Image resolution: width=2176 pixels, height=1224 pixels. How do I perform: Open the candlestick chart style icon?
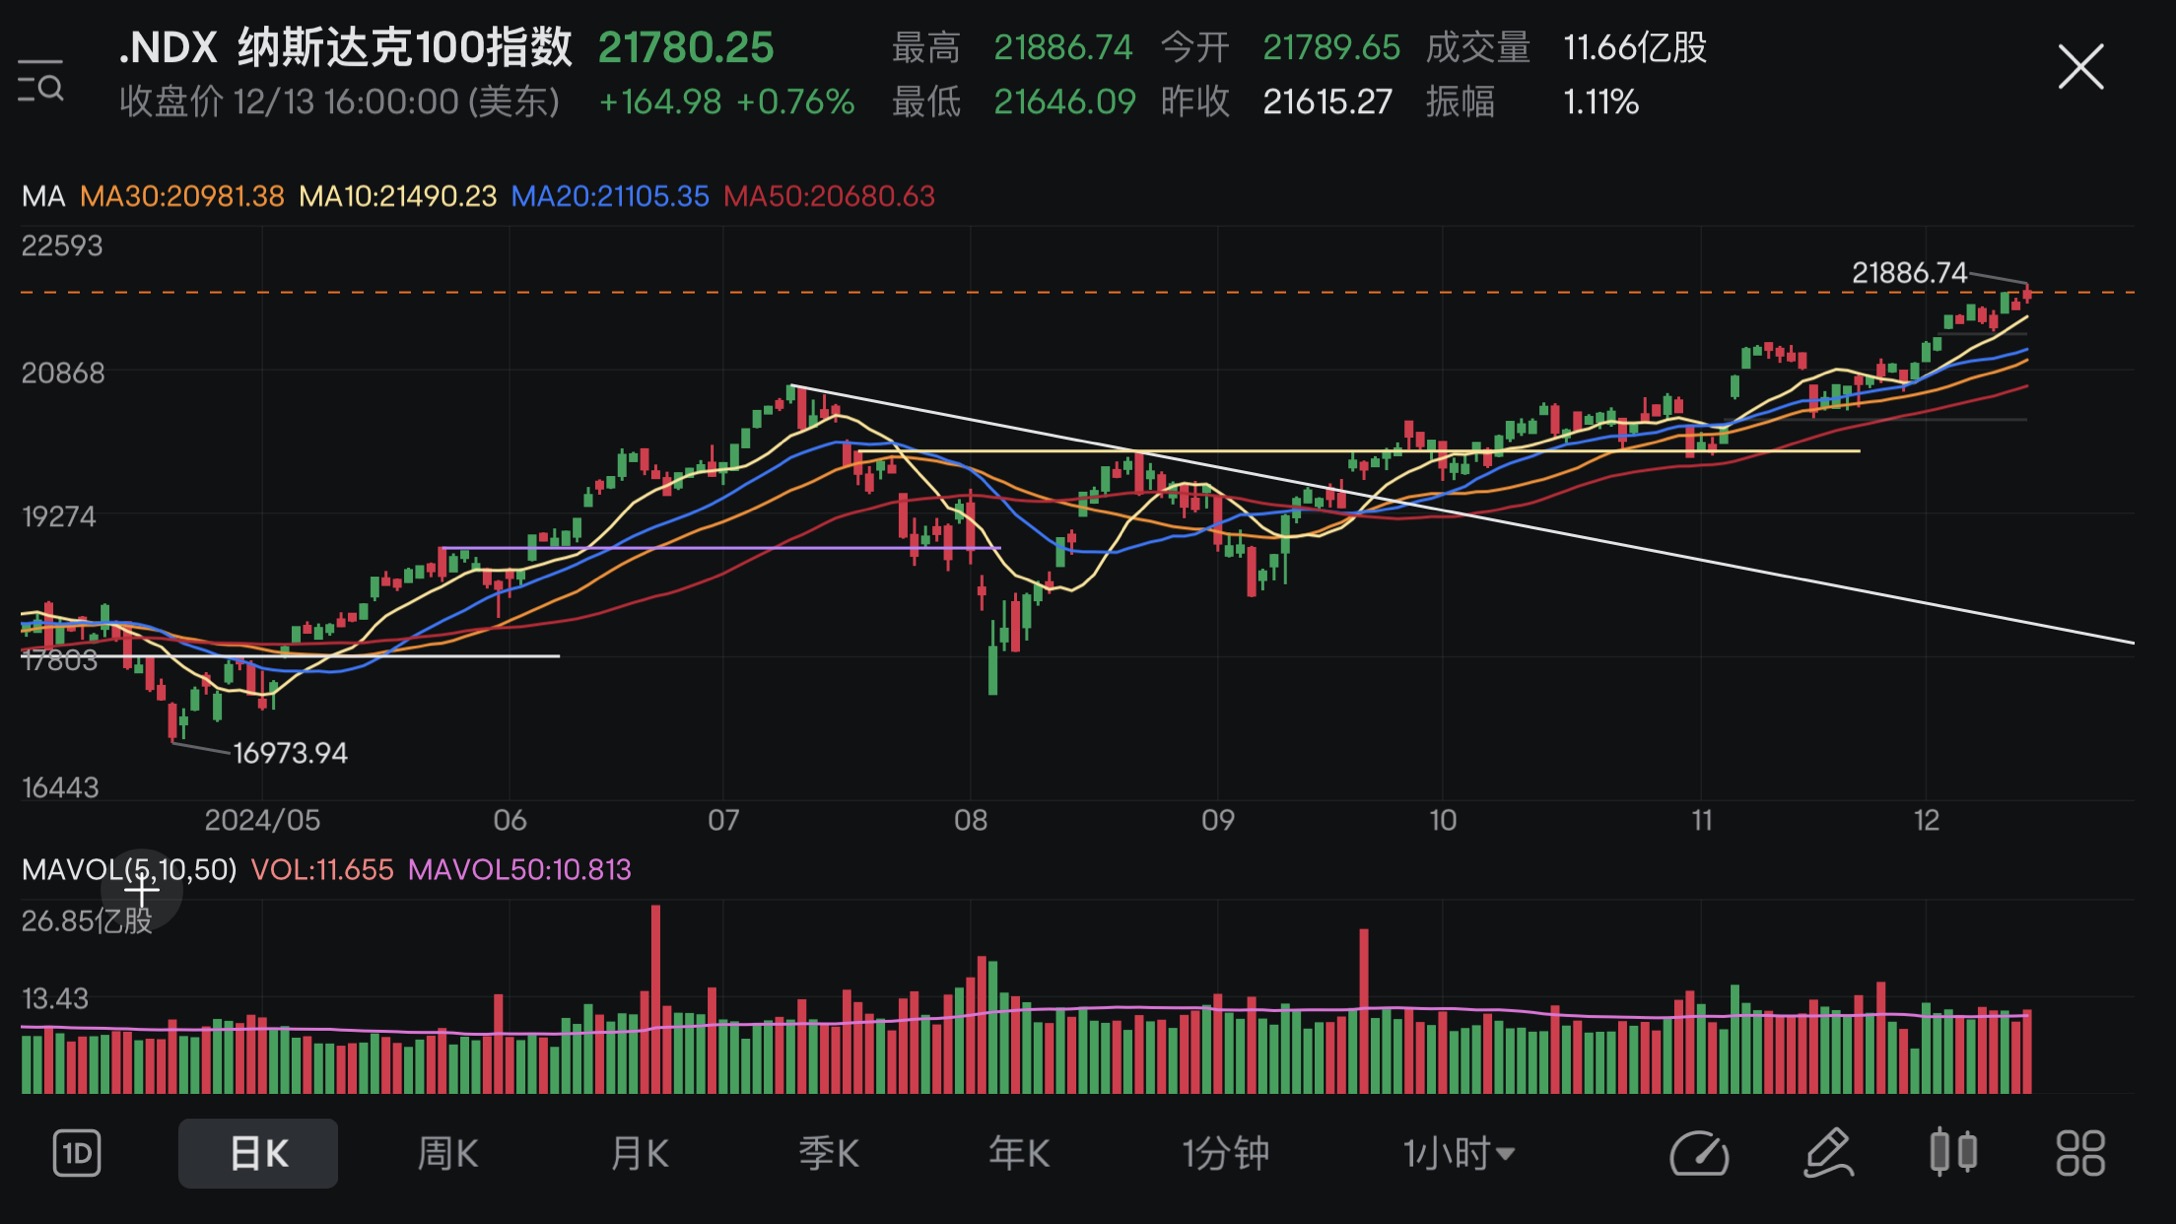[x=1953, y=1152]
